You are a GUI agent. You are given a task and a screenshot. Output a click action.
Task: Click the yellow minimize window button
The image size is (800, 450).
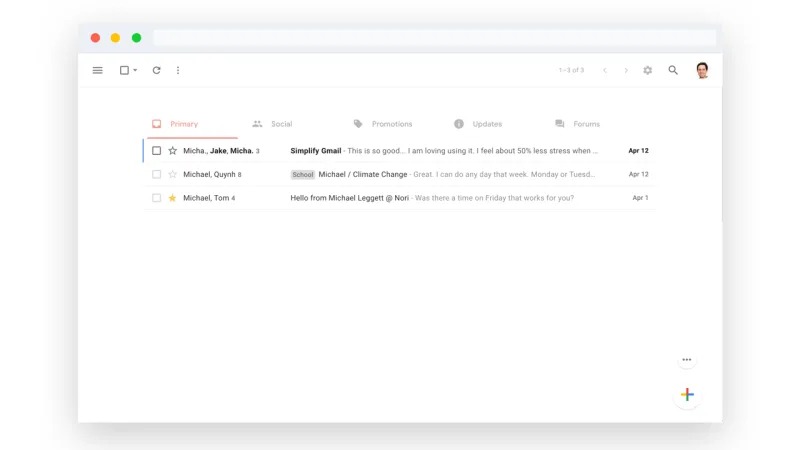(115, 38)
